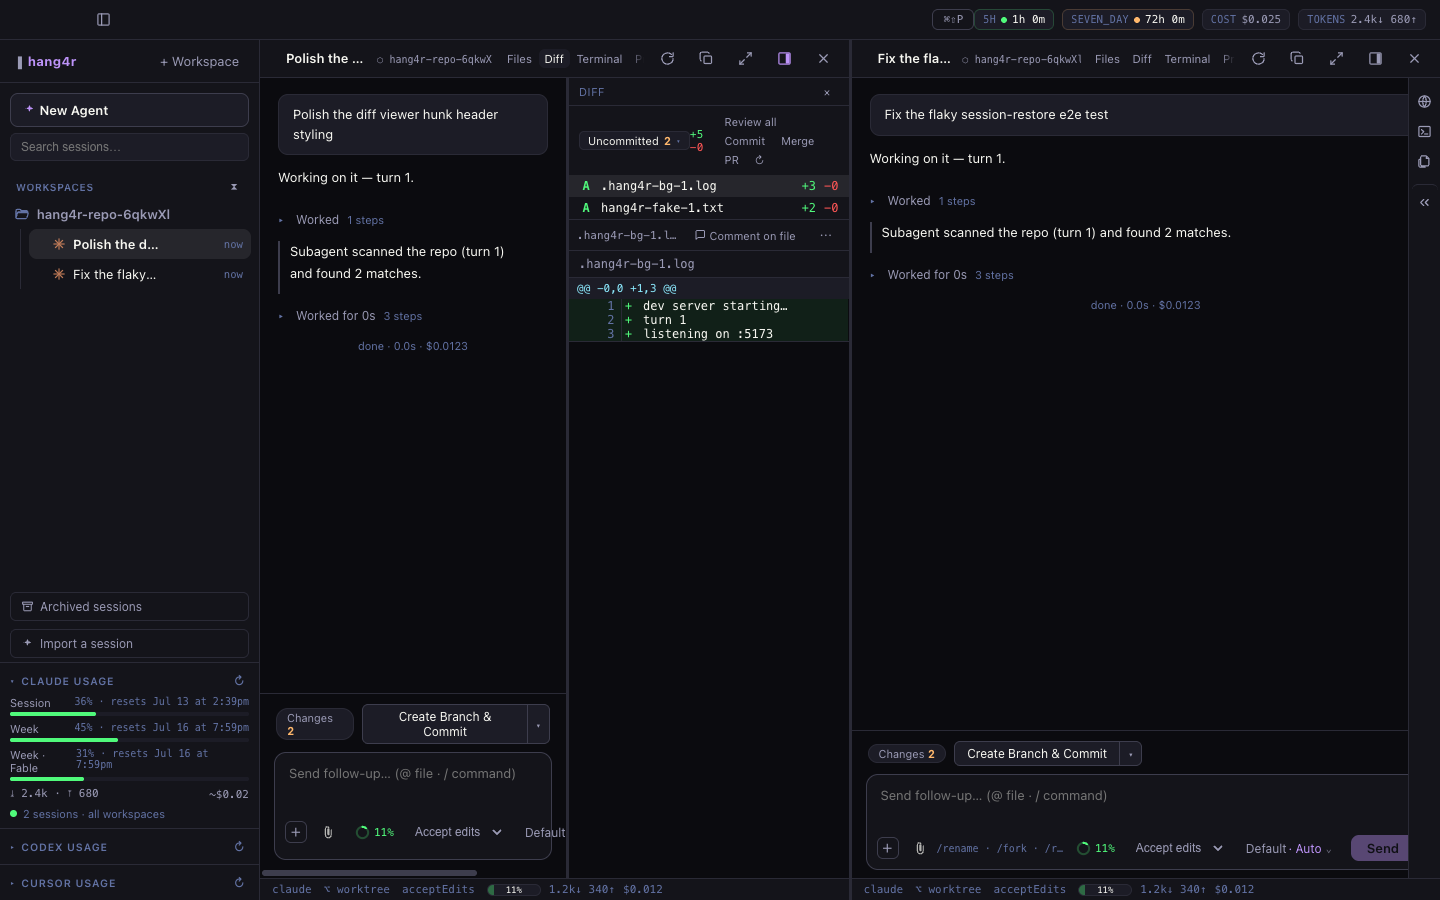Refresh the Polish session pane
Image resolution: width=1440 pixels, height=900 pixels.
[667, 59]
